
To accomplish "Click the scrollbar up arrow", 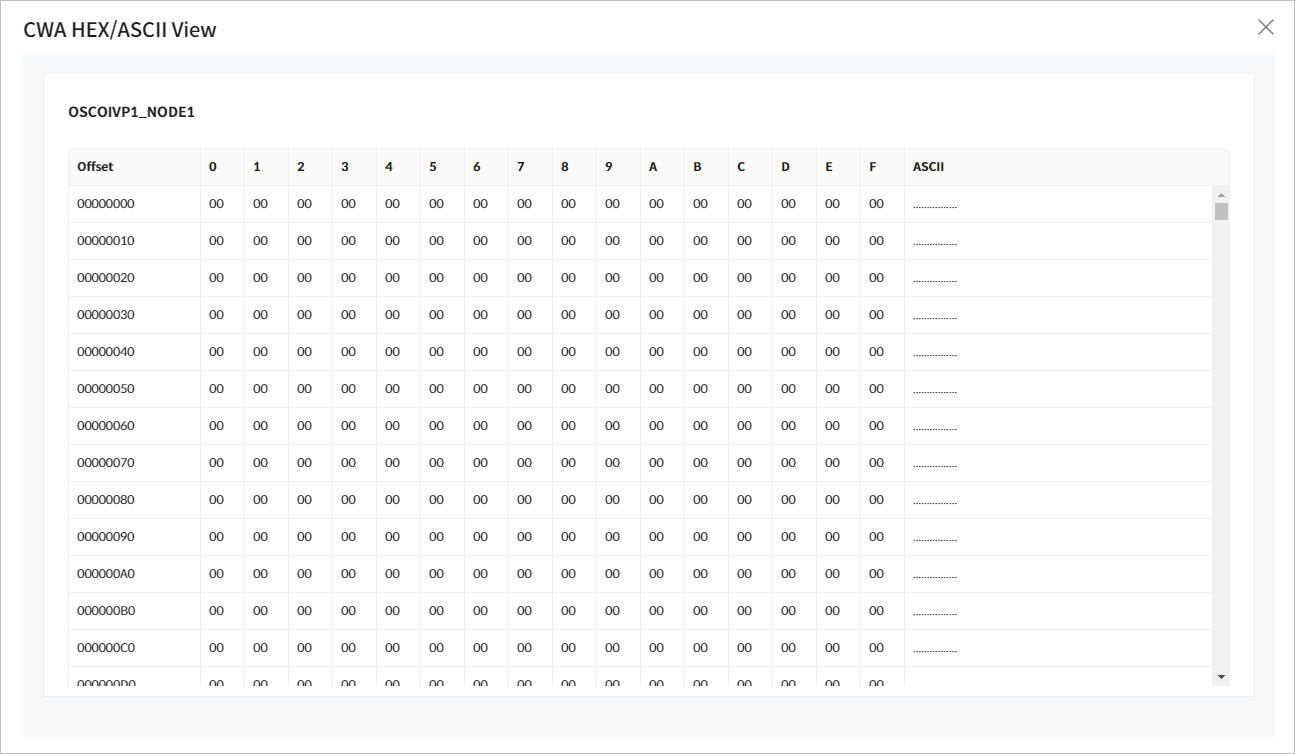I will (1221, 194).
